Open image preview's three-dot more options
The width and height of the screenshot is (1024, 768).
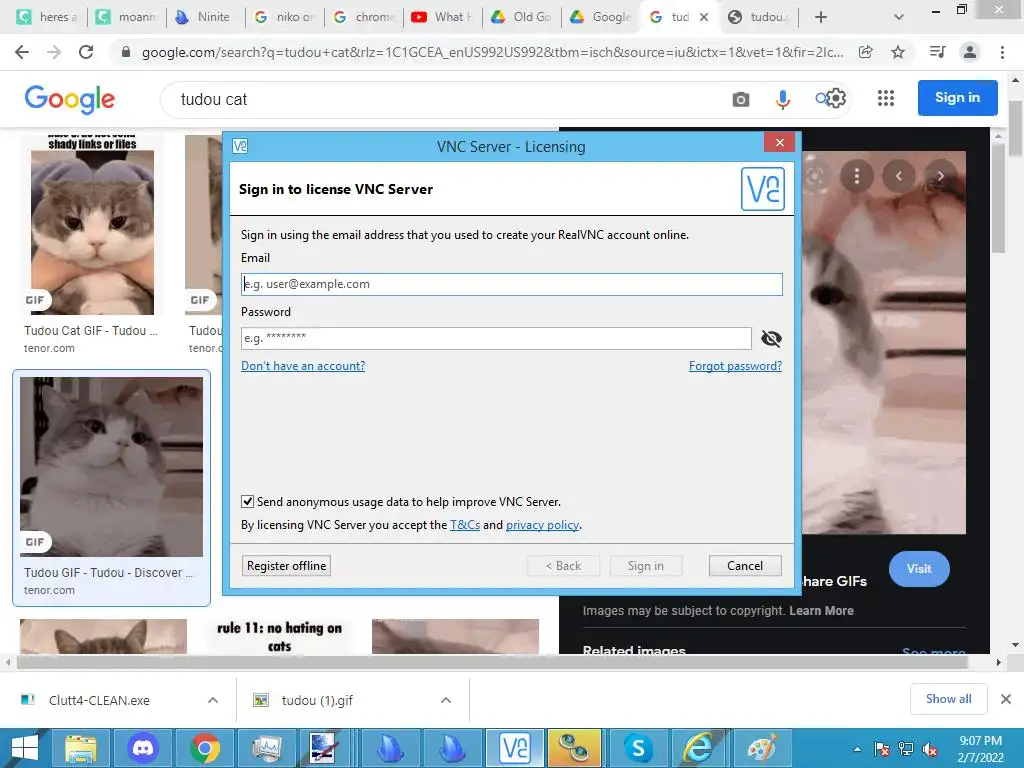pos(856,176)
